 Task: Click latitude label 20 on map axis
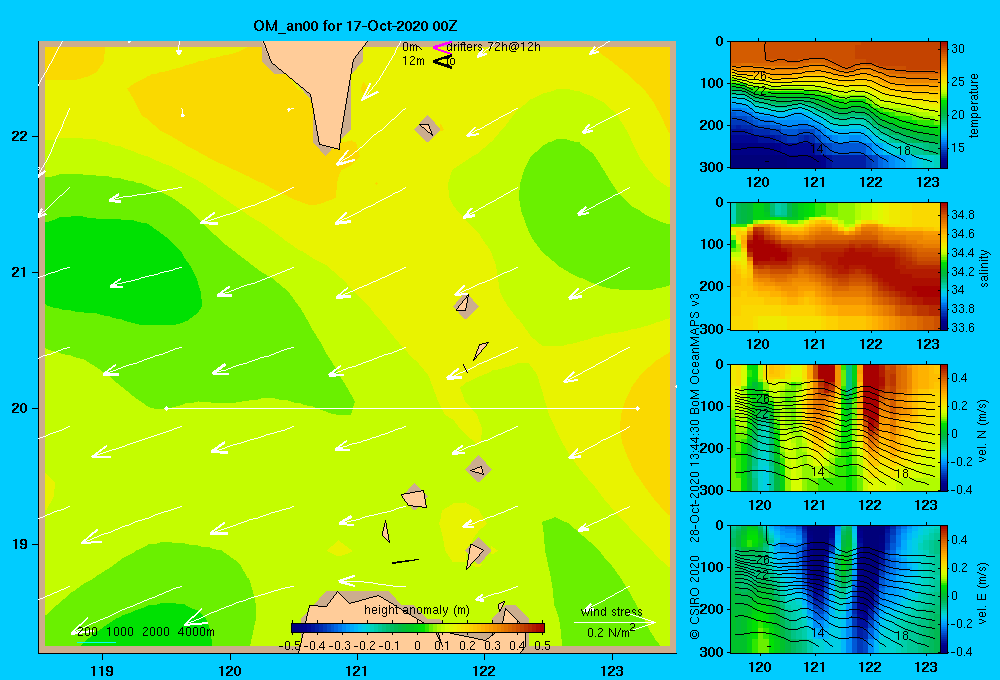click(x=20, y=408)
